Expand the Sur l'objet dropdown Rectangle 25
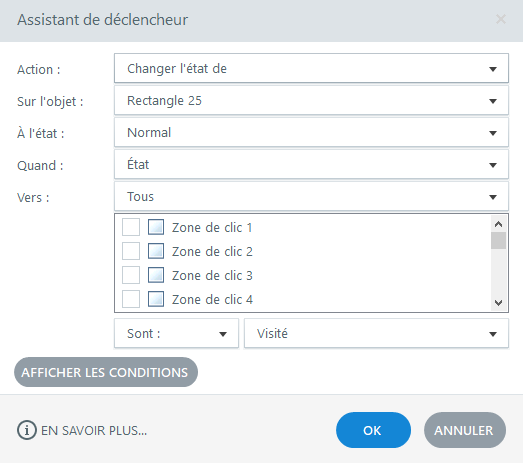The height and width of the screenshot is (463, 523). (x=311, y=100)
